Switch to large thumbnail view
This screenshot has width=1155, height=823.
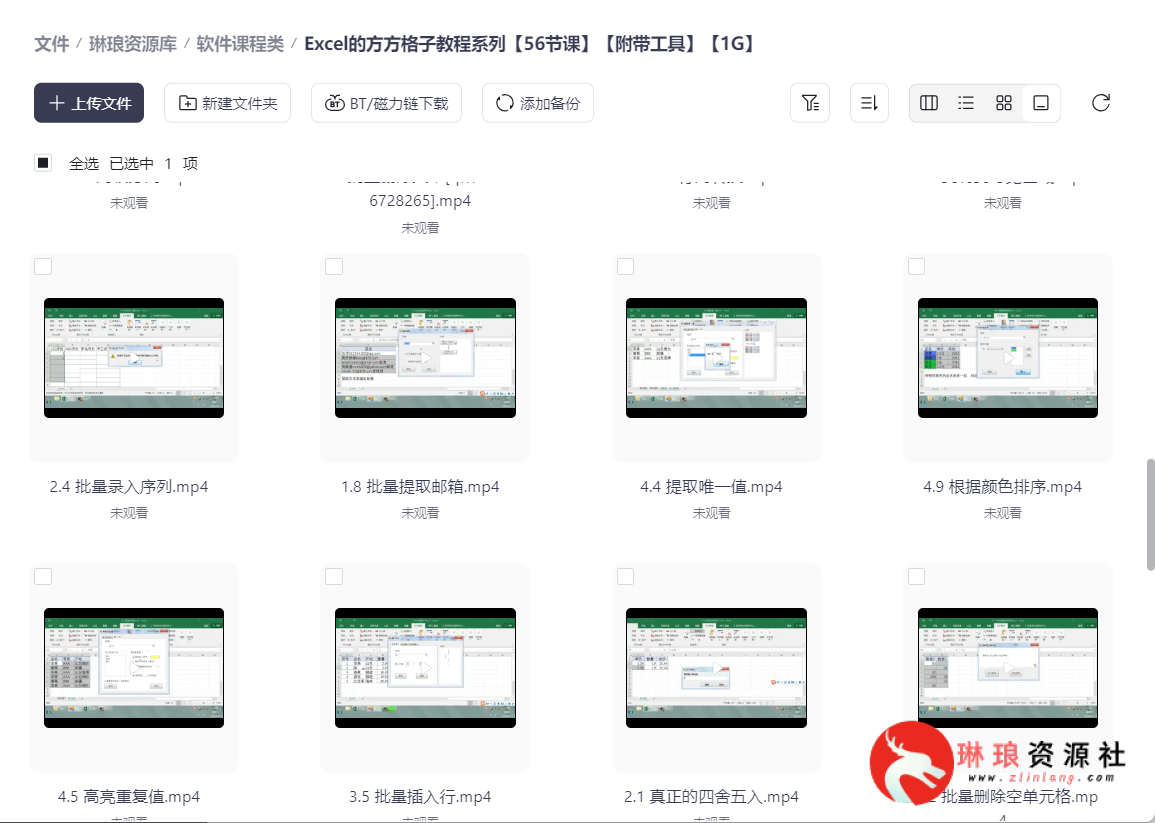coord(1041,103)
